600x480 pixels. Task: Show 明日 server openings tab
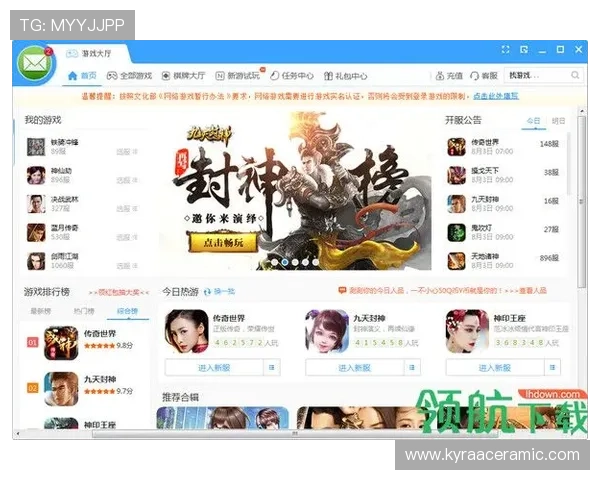[x=558, y=121]
